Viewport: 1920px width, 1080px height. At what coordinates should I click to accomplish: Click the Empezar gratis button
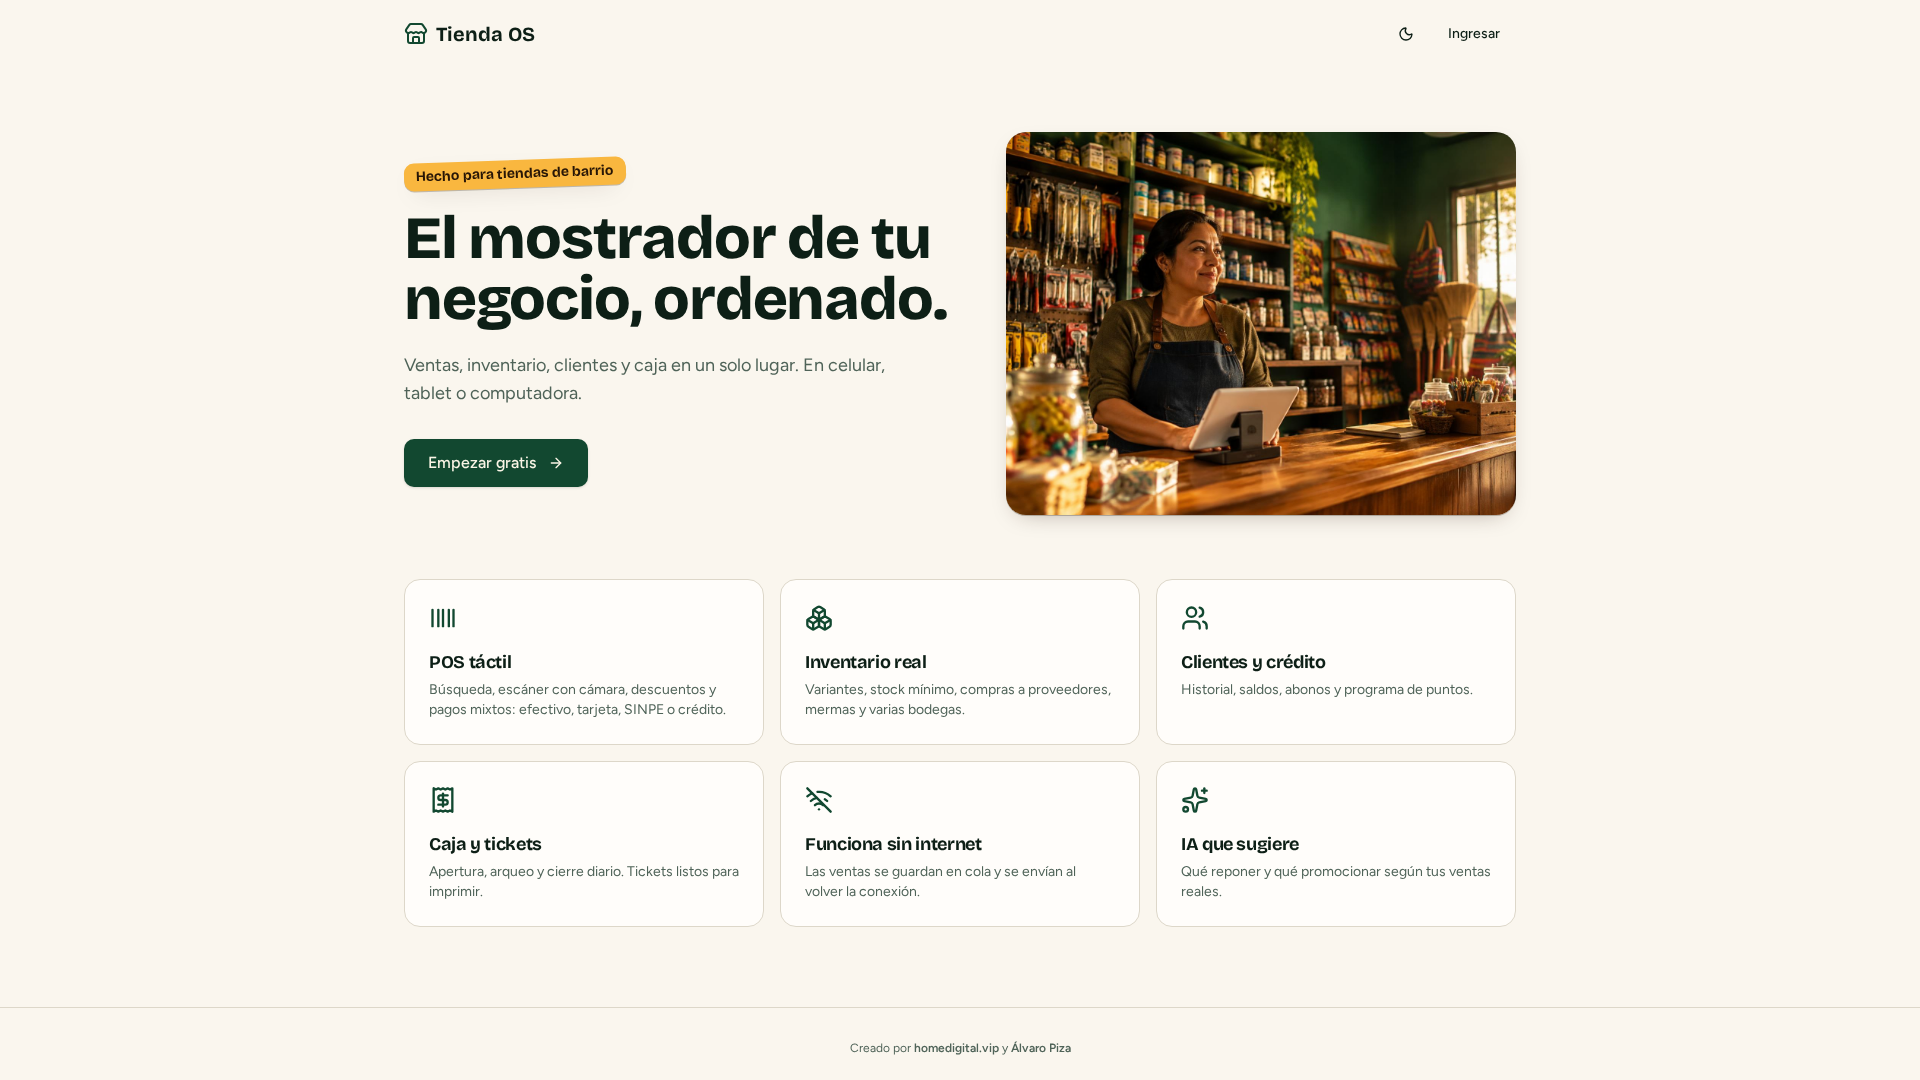pos(496,463)
